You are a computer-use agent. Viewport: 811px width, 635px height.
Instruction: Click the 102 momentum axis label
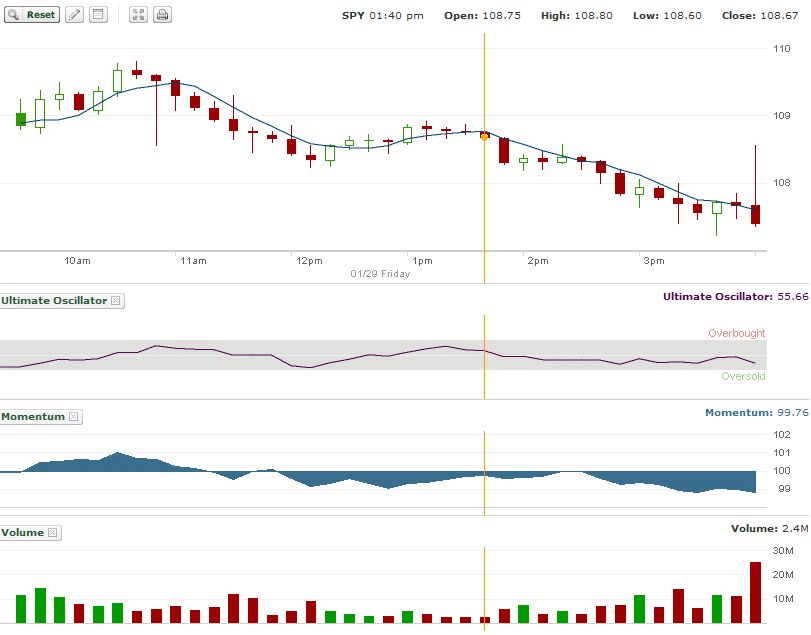click(x=782, y=434)
